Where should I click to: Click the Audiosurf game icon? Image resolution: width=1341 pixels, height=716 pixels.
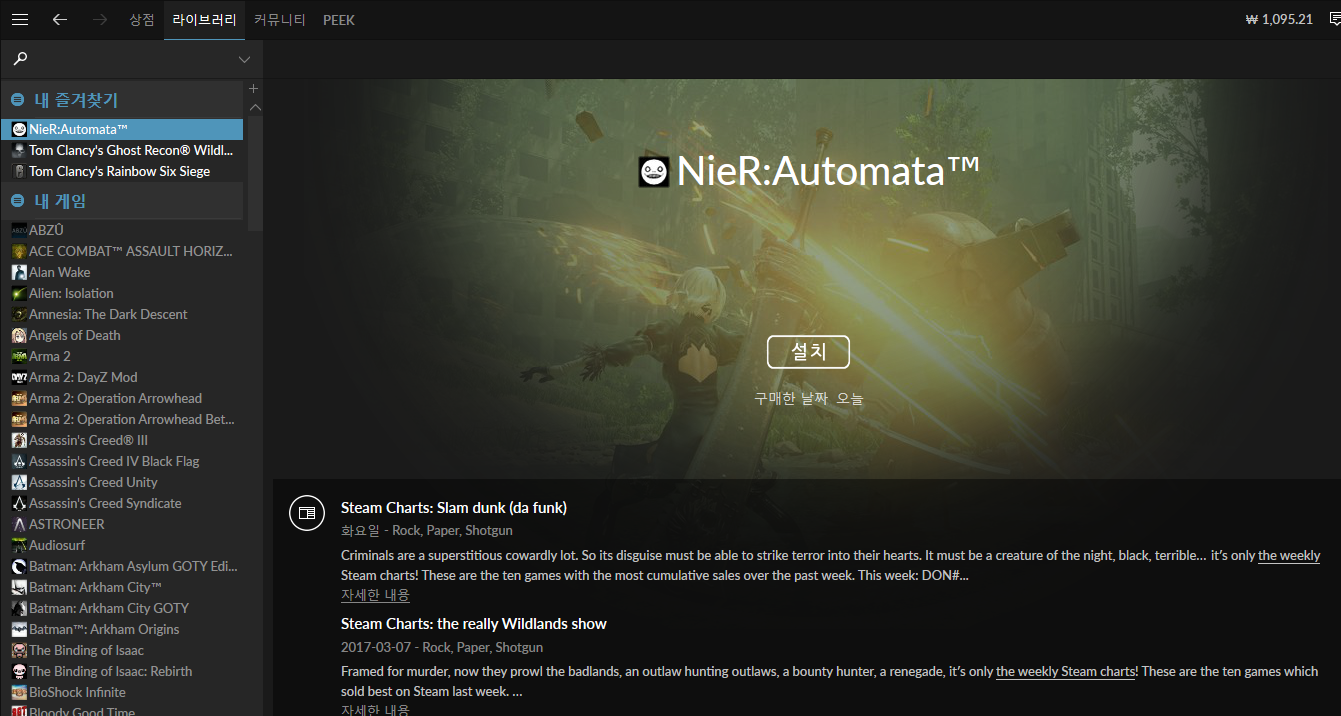(x=19, y=545)
